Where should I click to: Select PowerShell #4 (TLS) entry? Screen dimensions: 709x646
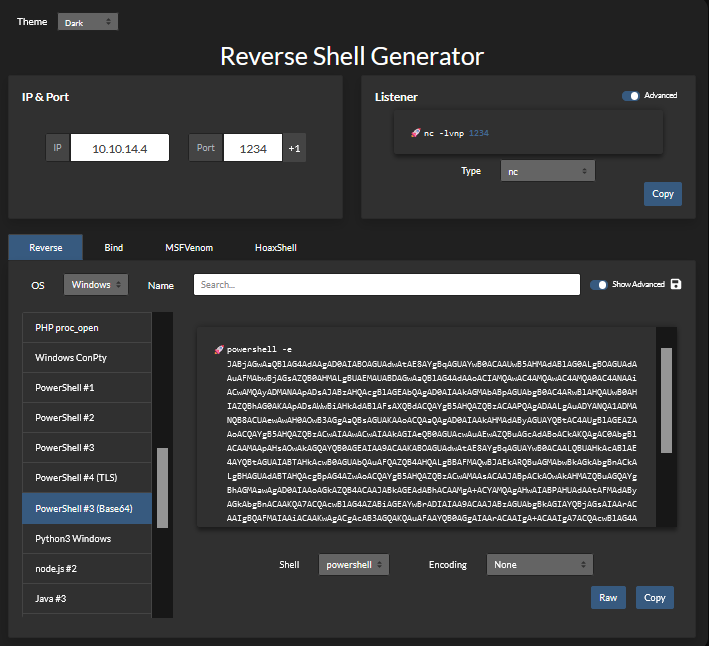(x=87, y=477)
